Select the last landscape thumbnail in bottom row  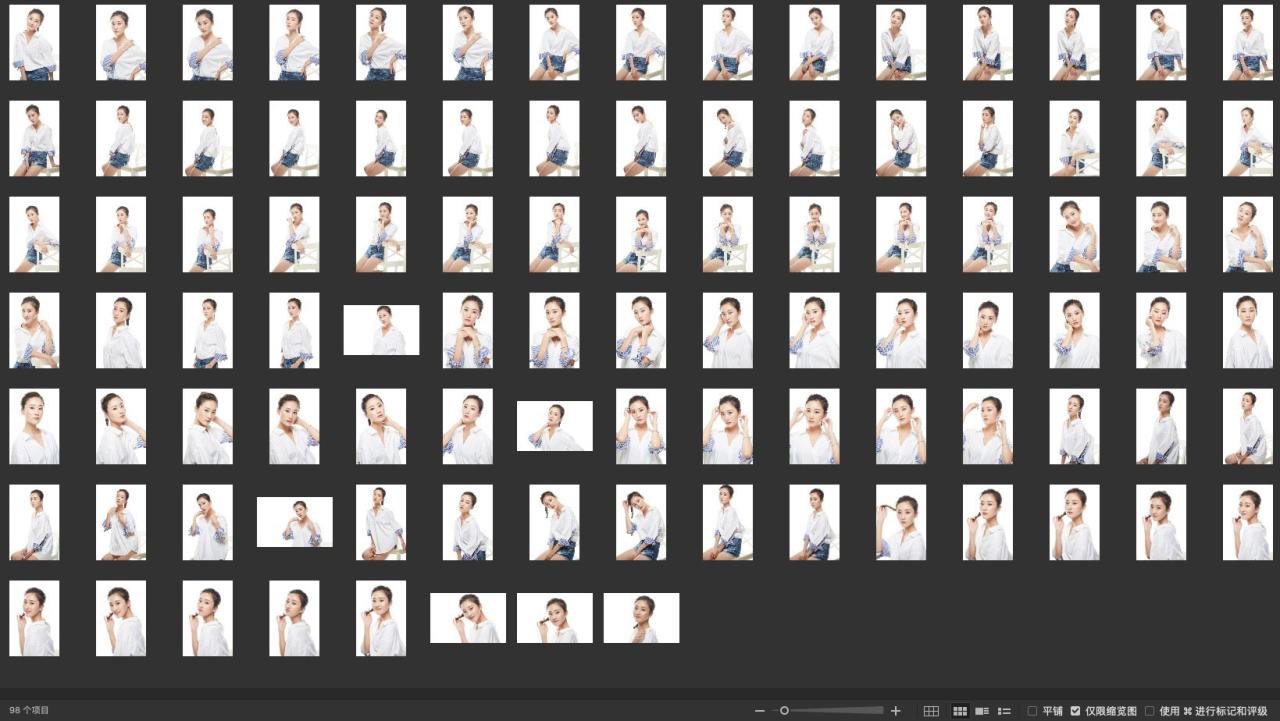pyautogui.click(x=641, y=618)
